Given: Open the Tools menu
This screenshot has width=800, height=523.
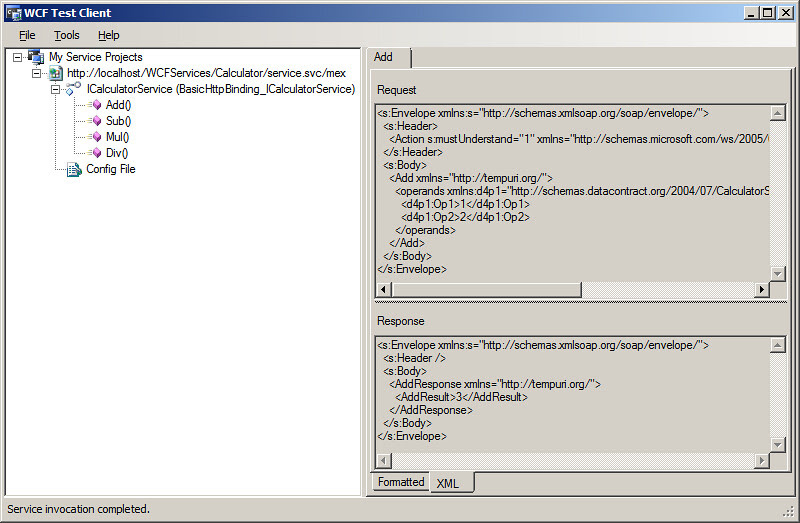Looking at the screenshot, I should click(67, 35).
